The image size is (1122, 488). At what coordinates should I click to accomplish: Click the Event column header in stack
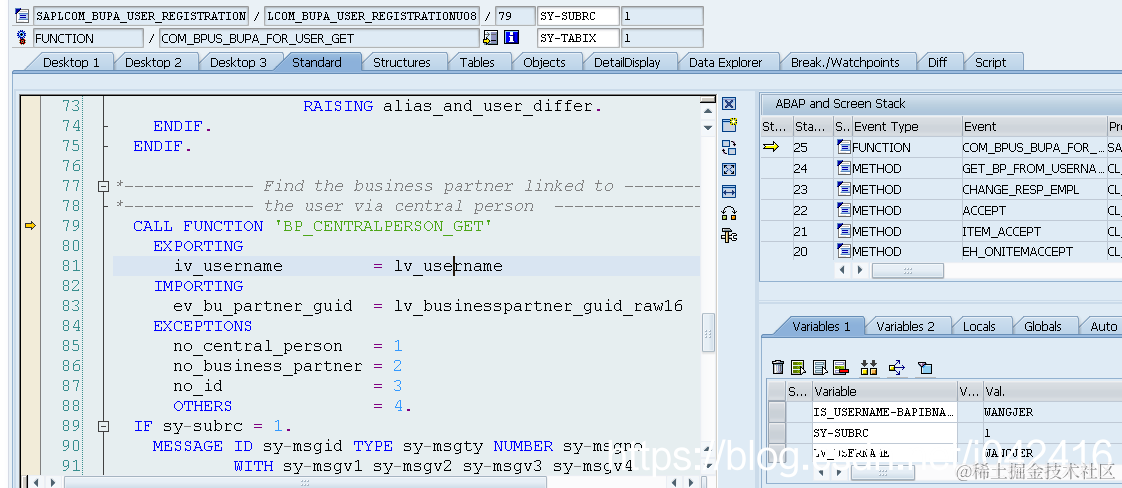1033,127
